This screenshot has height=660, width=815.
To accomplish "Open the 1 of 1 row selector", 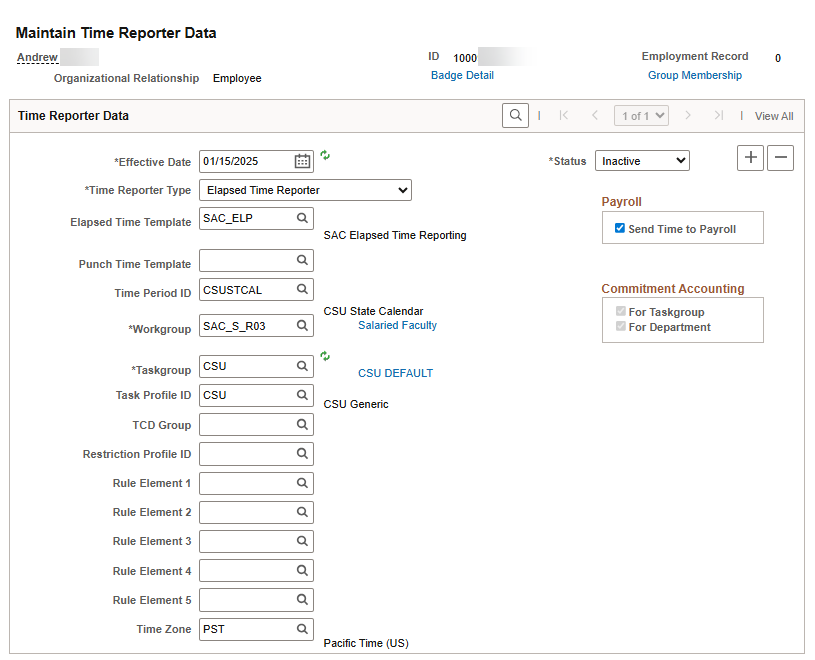I will coord(641,116).
